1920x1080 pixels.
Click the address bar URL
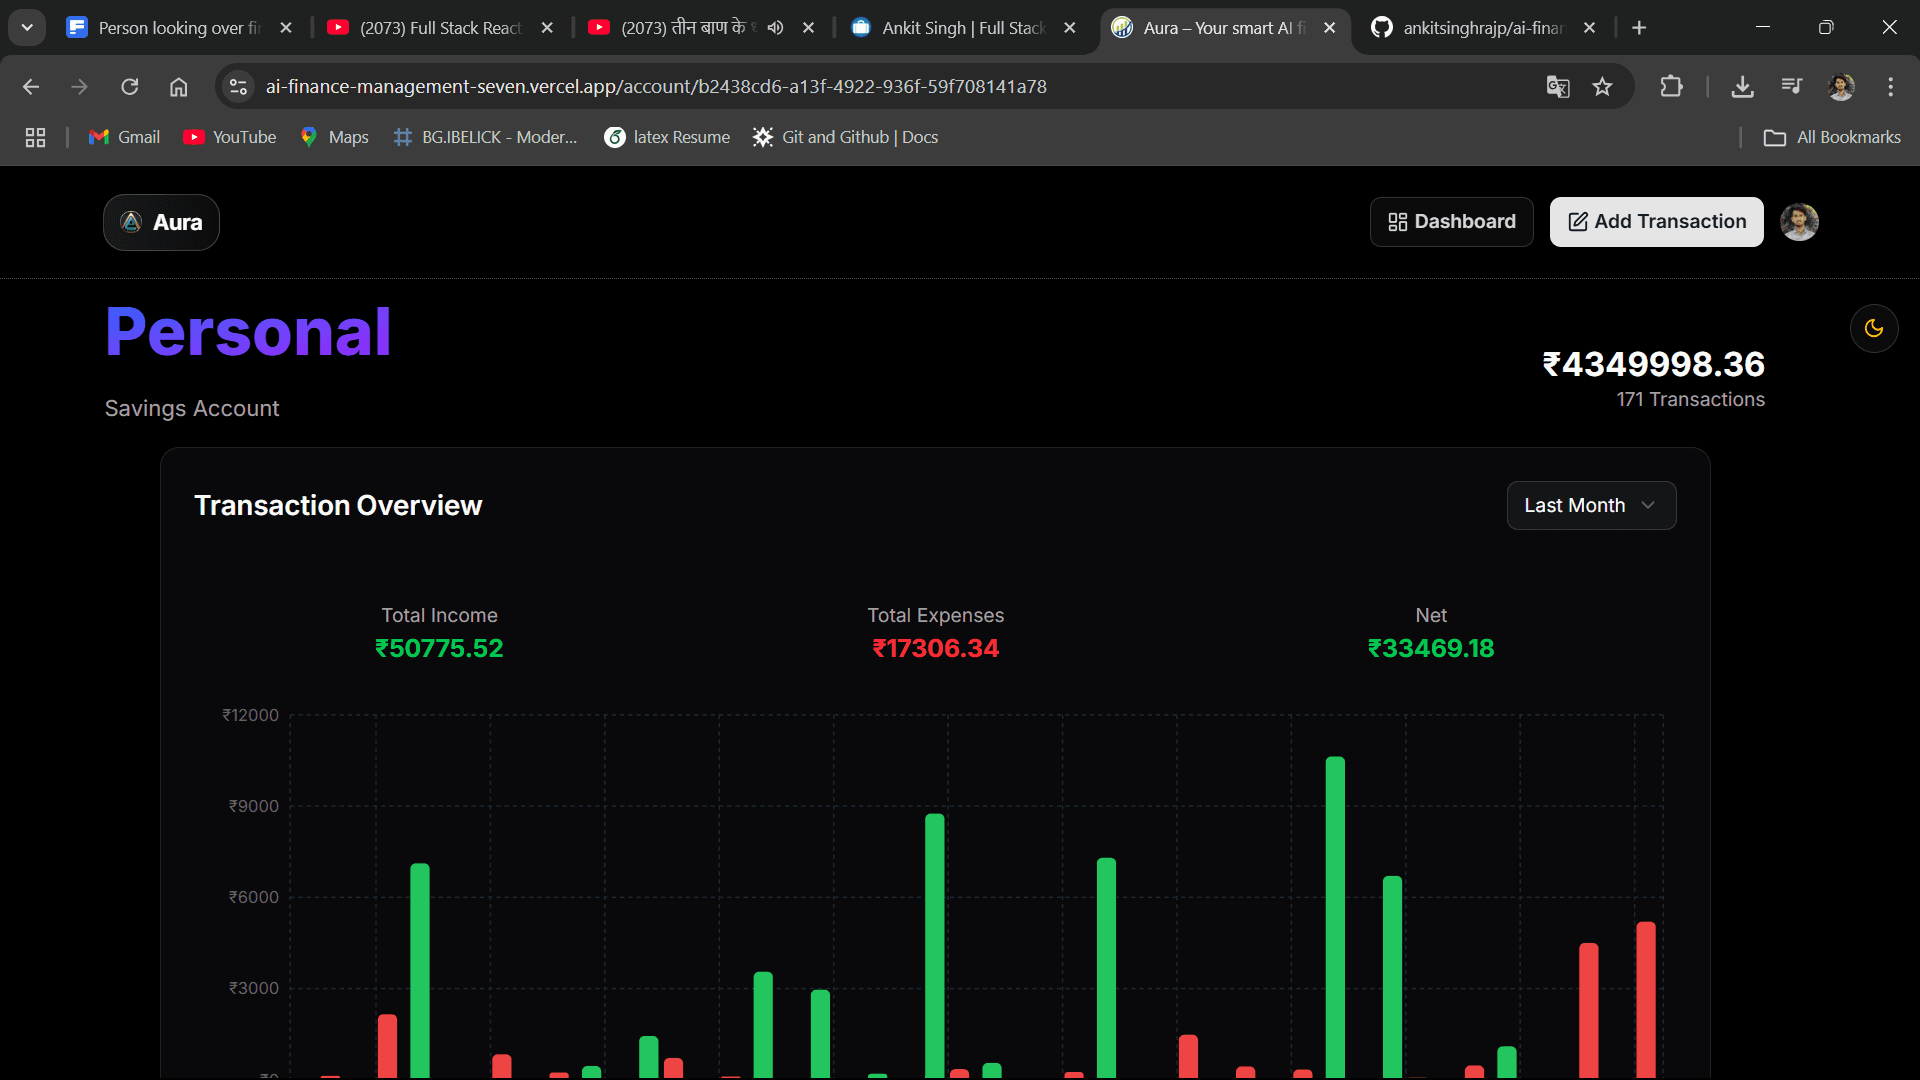pyautogui.click(x=656, y=87)
